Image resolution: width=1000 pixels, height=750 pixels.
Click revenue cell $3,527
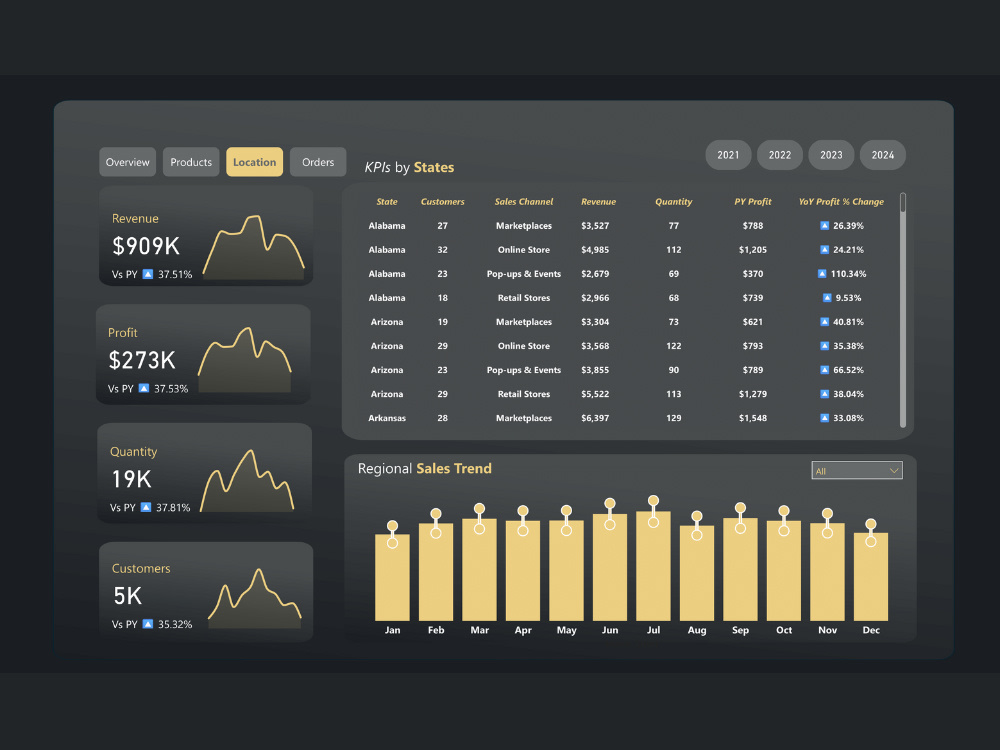click(x=595, y=226)
